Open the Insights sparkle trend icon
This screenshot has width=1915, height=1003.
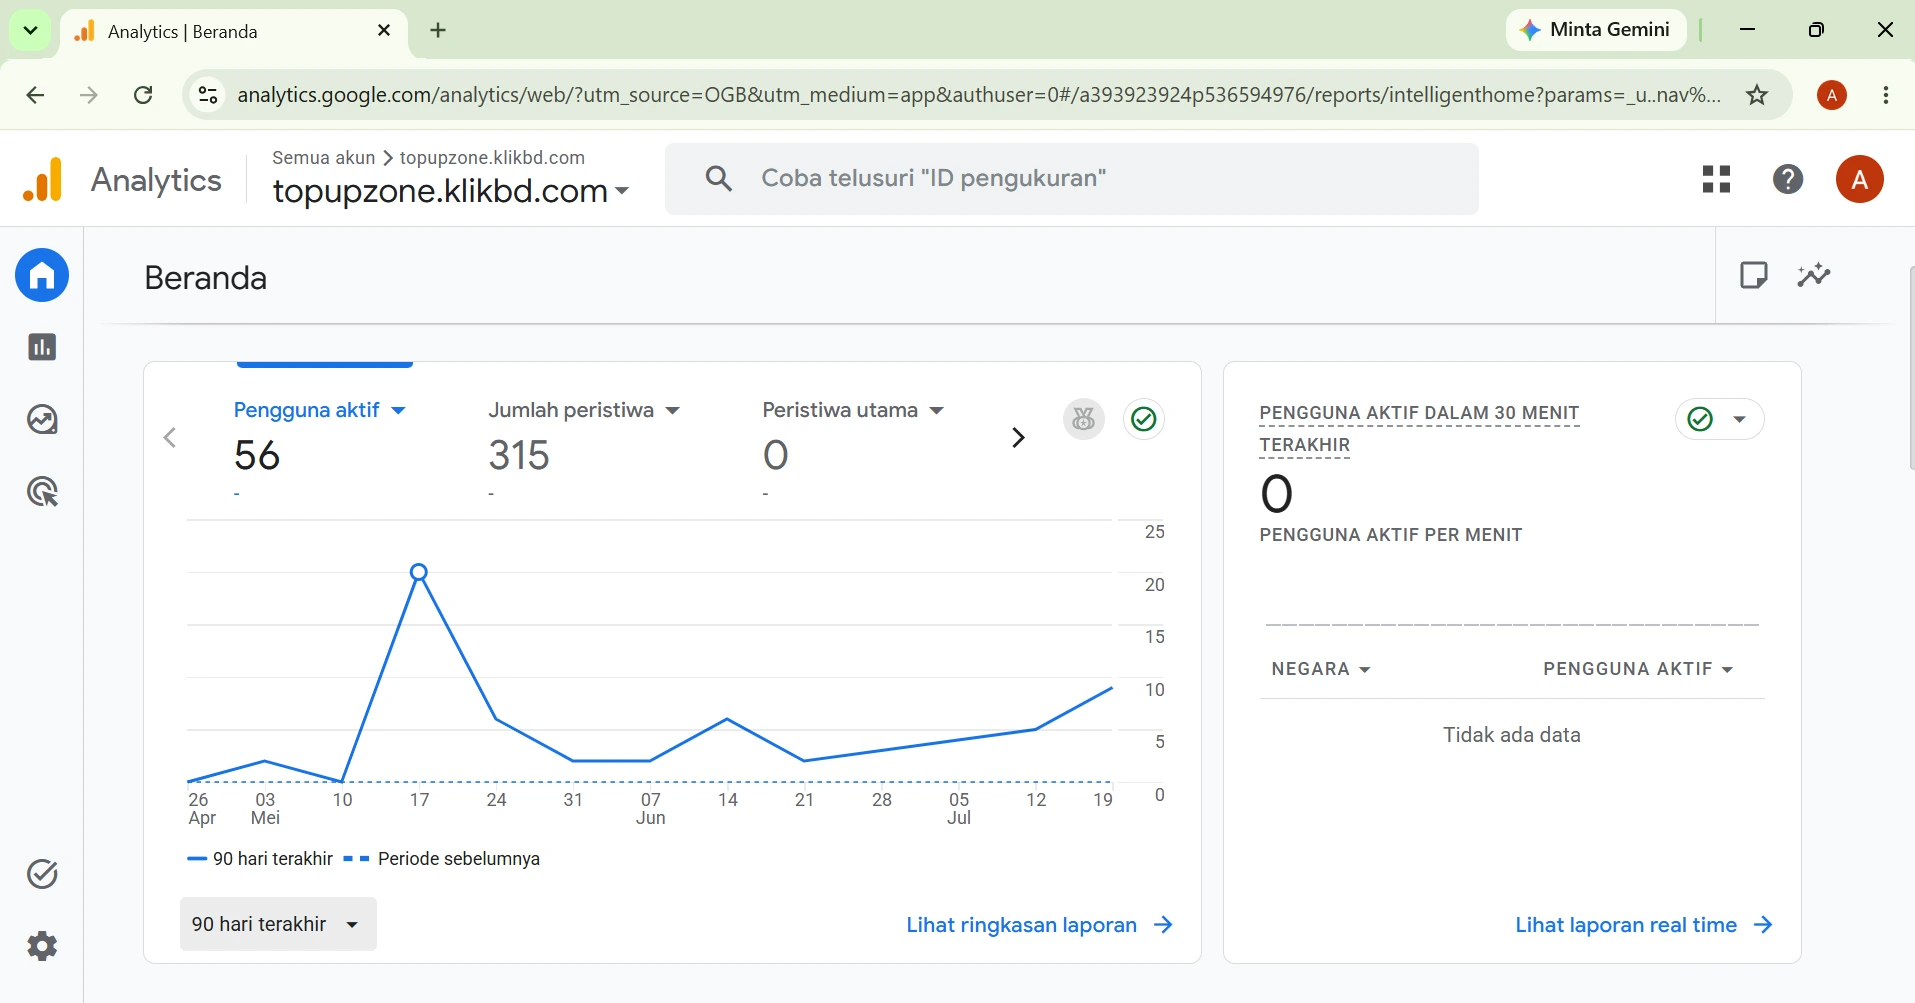point(1814,275)
